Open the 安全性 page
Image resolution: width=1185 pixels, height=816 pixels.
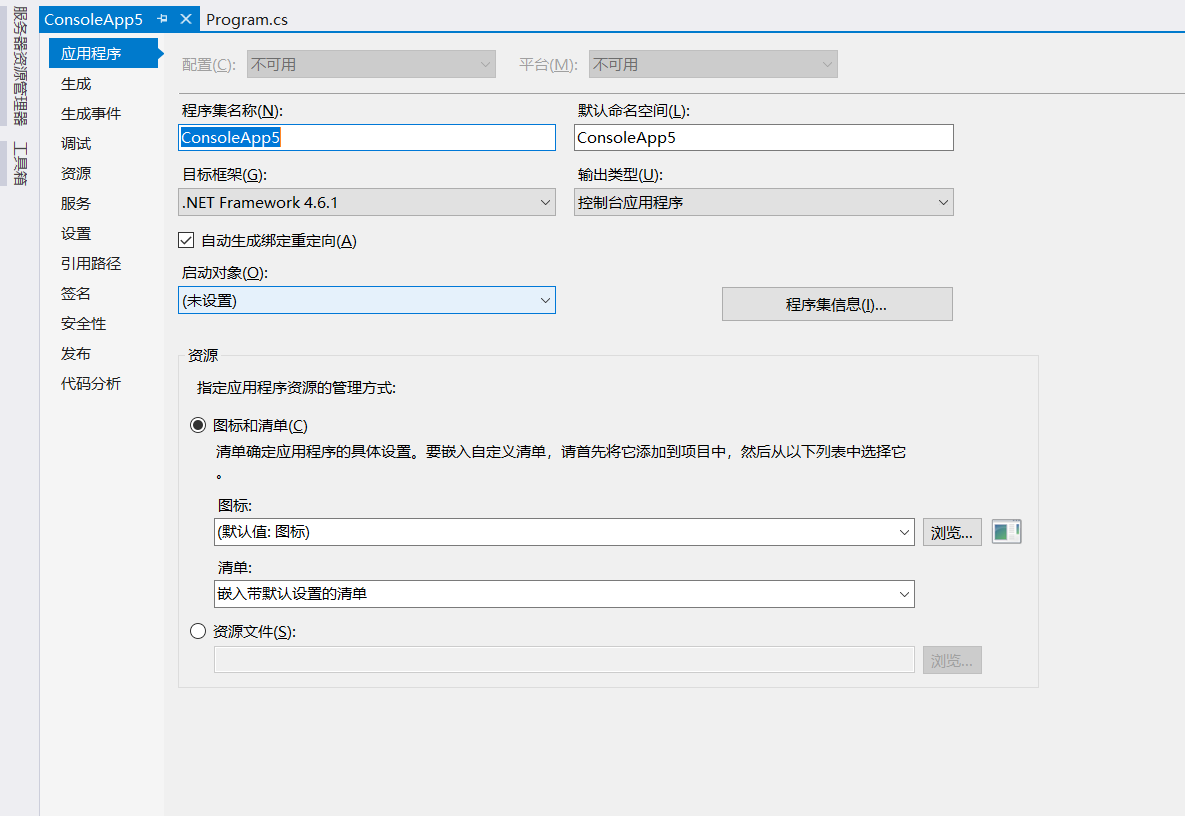click(83, 324)
